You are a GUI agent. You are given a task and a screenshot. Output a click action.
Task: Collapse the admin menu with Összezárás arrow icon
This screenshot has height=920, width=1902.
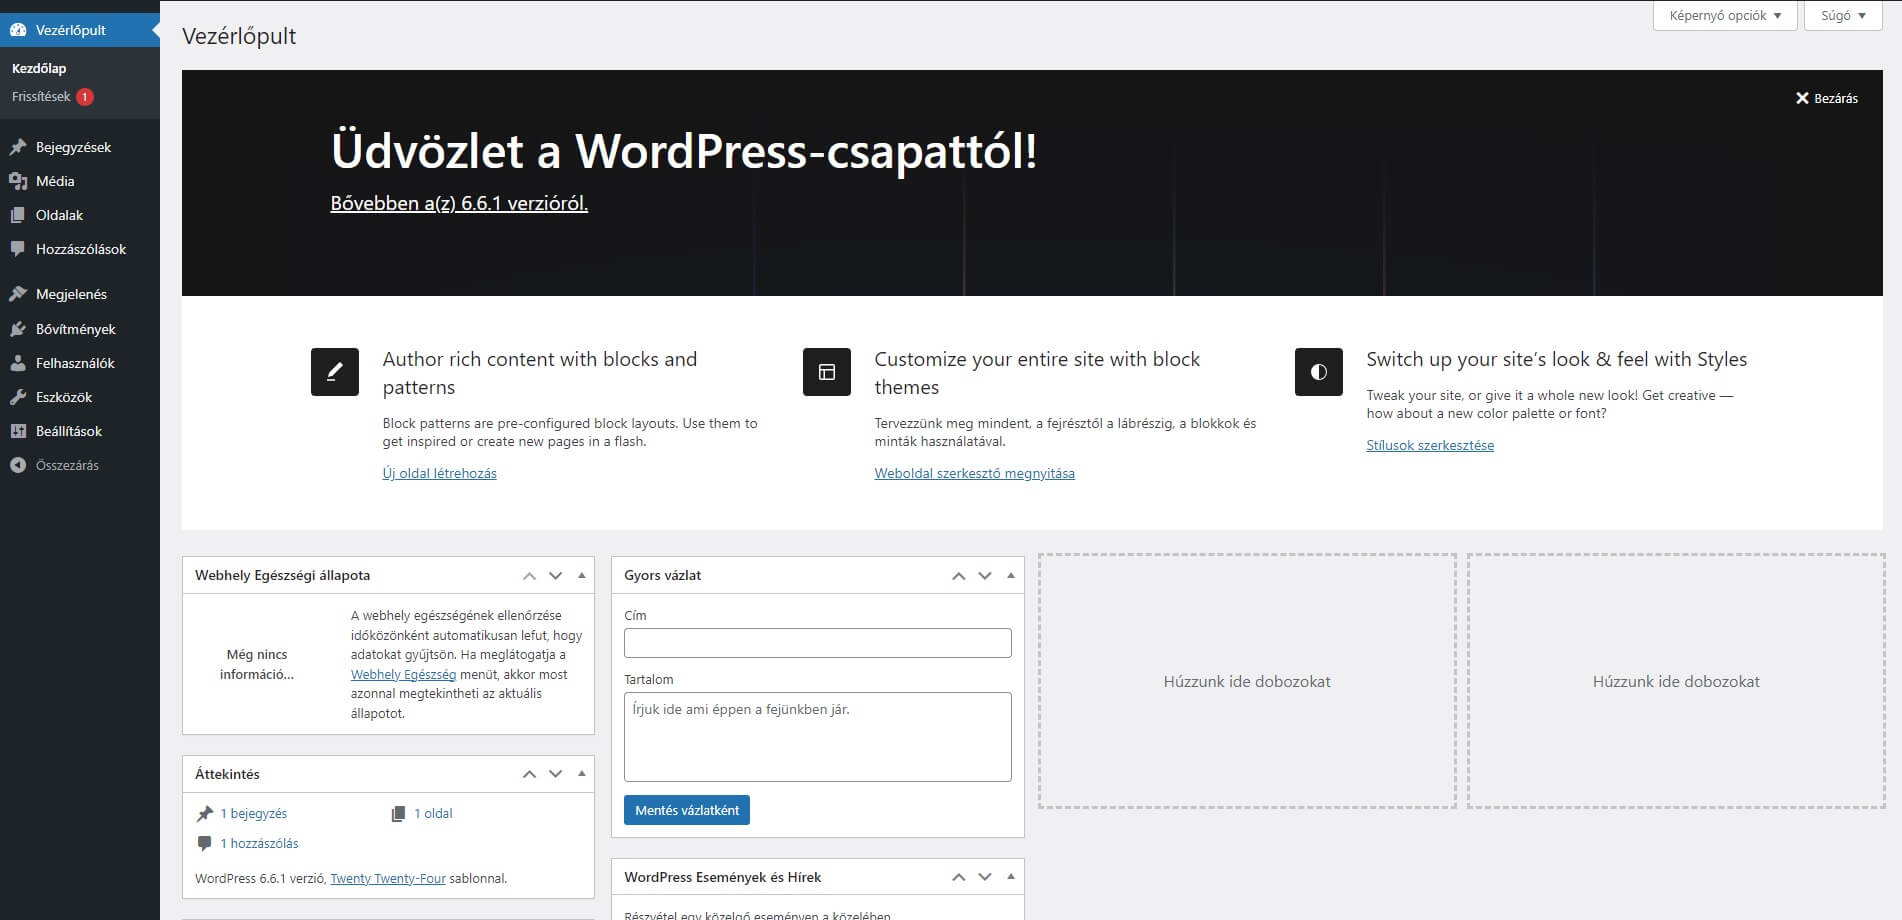tap(18, 465)
